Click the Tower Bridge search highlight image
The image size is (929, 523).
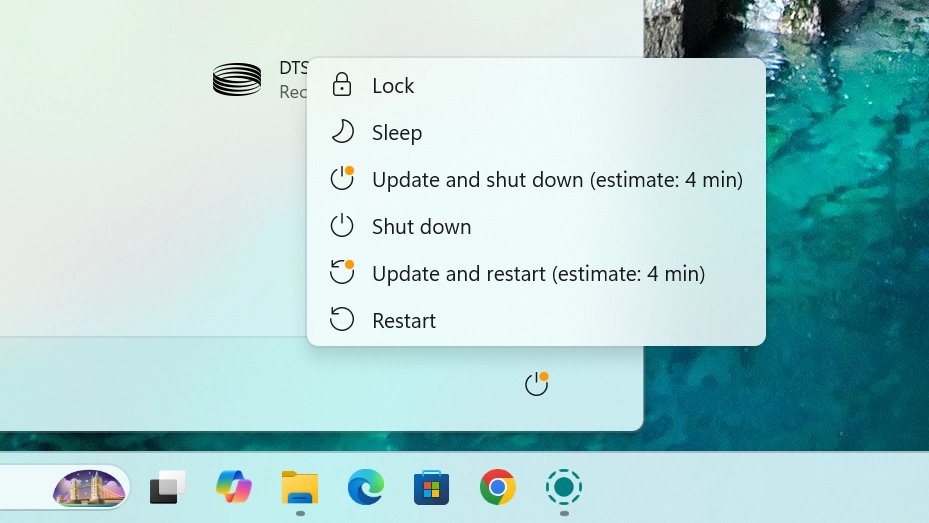(x=89, y=488)
